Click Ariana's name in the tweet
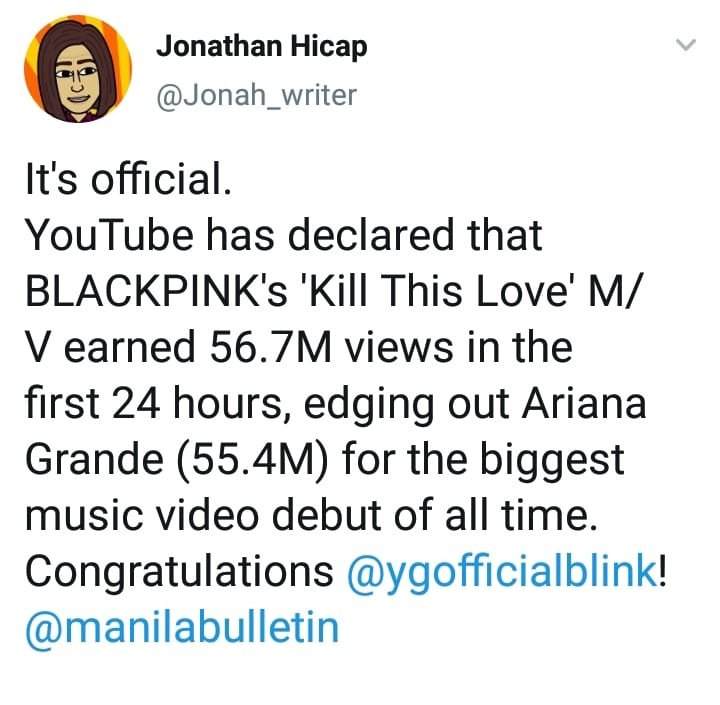Screen dimensions: 720x705 point(584,403)
